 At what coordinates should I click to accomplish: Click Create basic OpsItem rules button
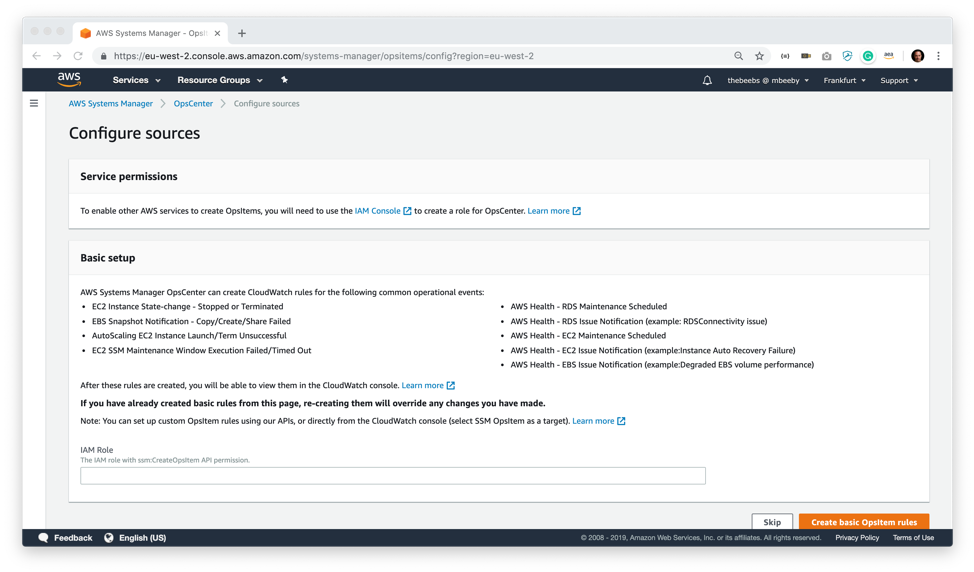pos(864,522)
